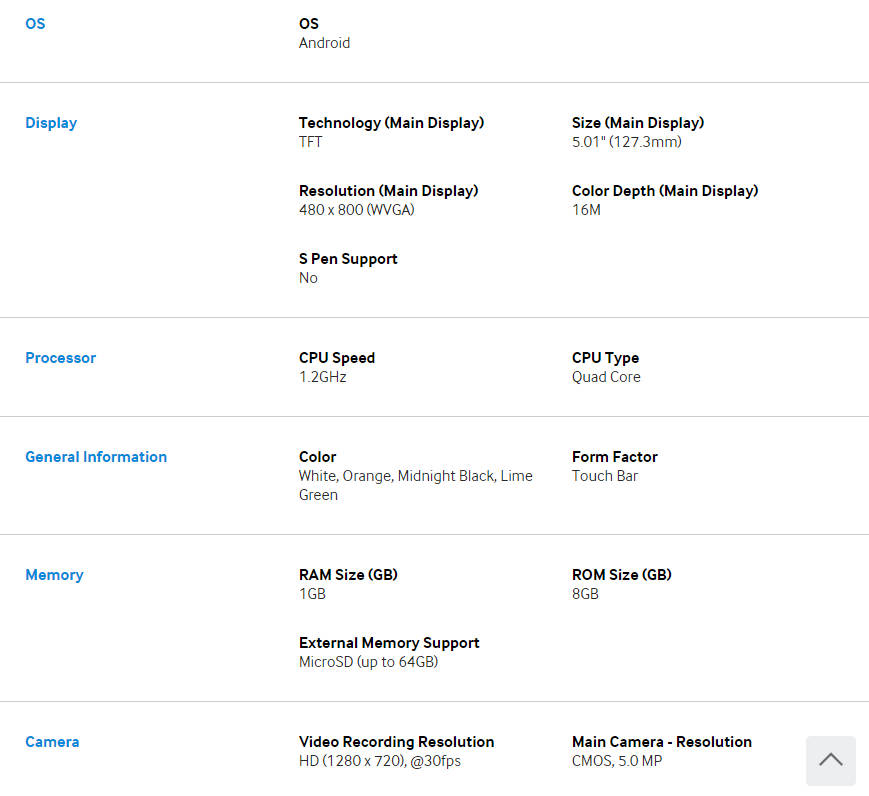Click the Technology (Main Display) label
The width and height of the screenshot is (869, 796).
tap(391, 123)
